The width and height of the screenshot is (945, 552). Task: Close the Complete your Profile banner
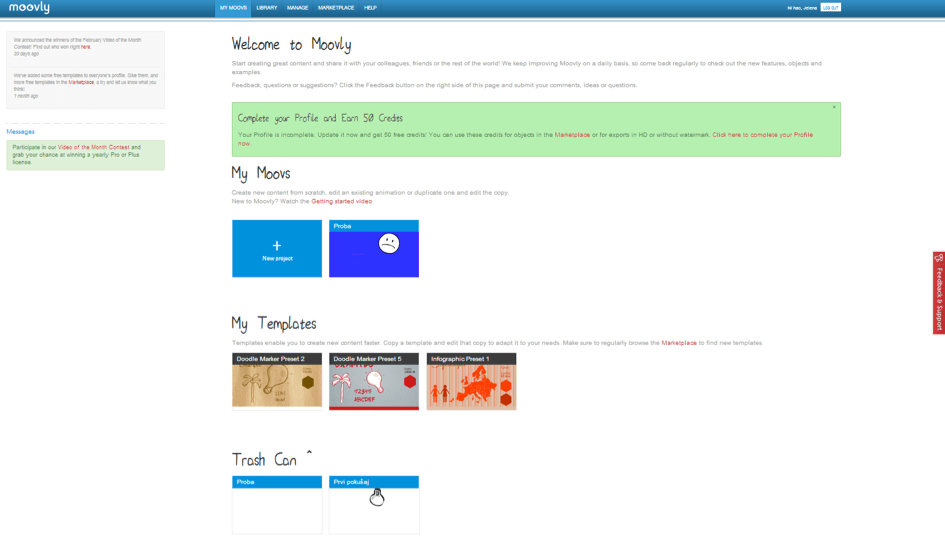click(834, 107)
